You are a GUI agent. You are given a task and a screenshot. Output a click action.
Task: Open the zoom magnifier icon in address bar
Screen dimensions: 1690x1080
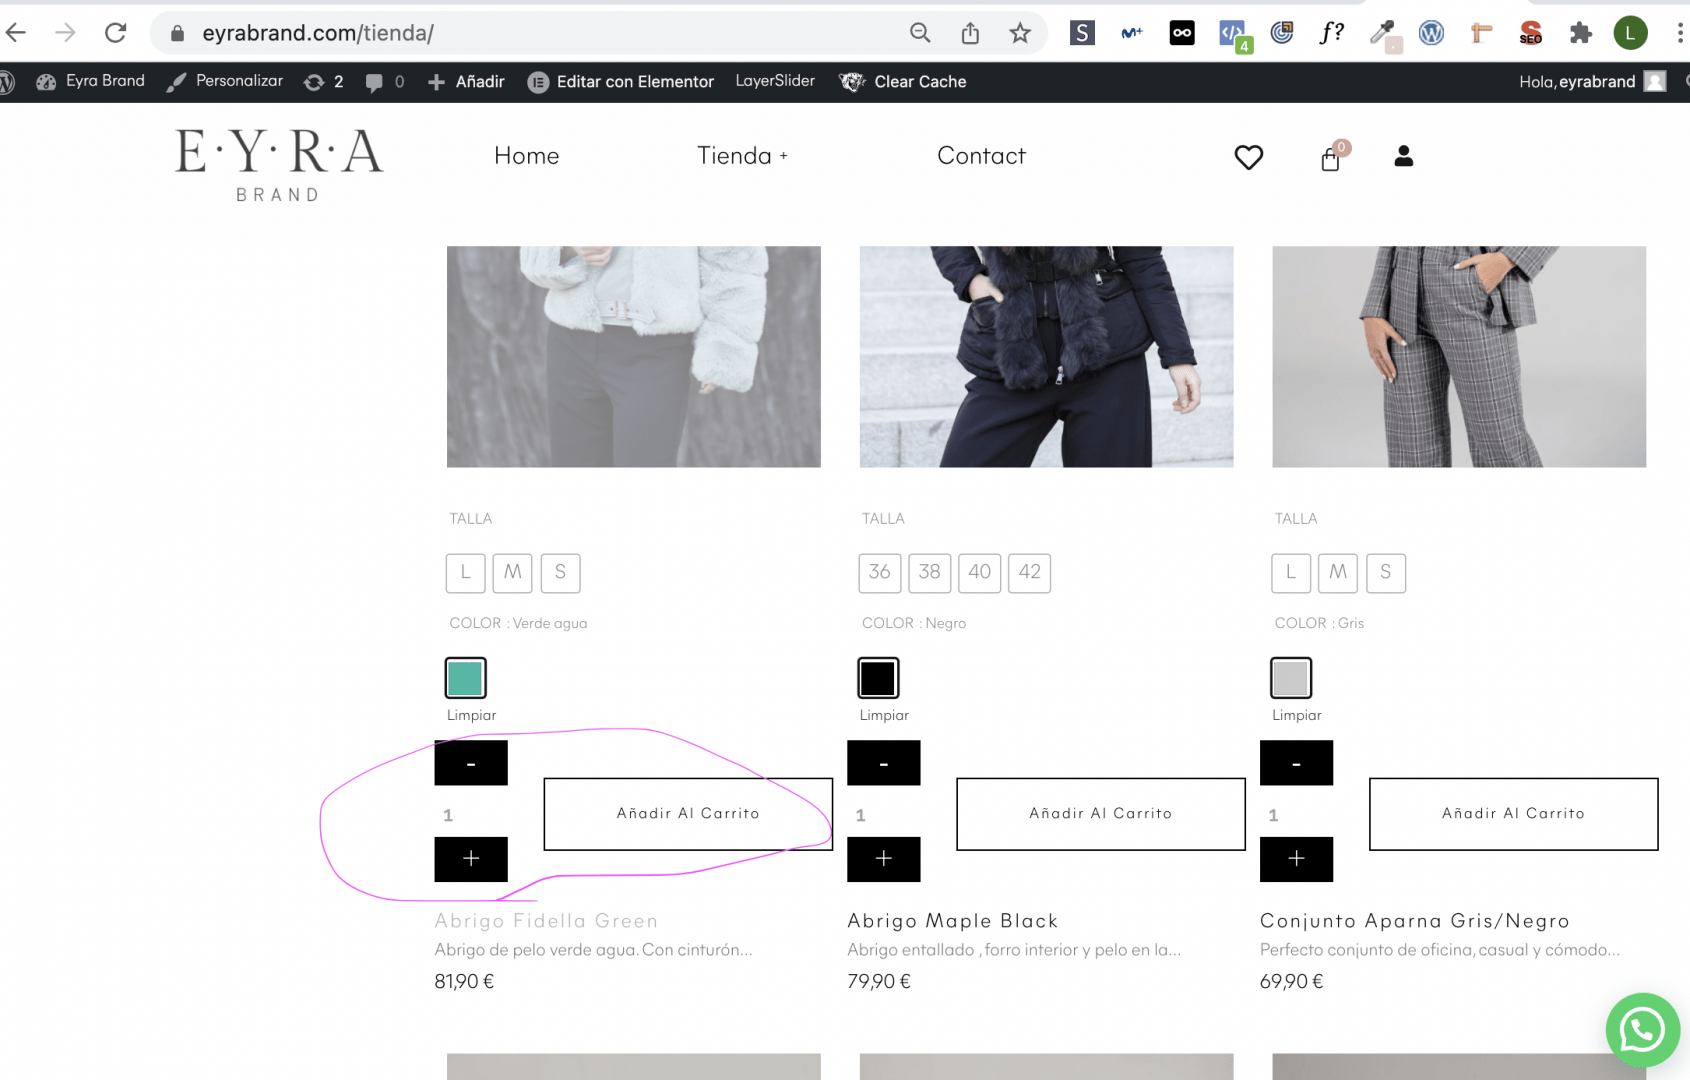920,33
